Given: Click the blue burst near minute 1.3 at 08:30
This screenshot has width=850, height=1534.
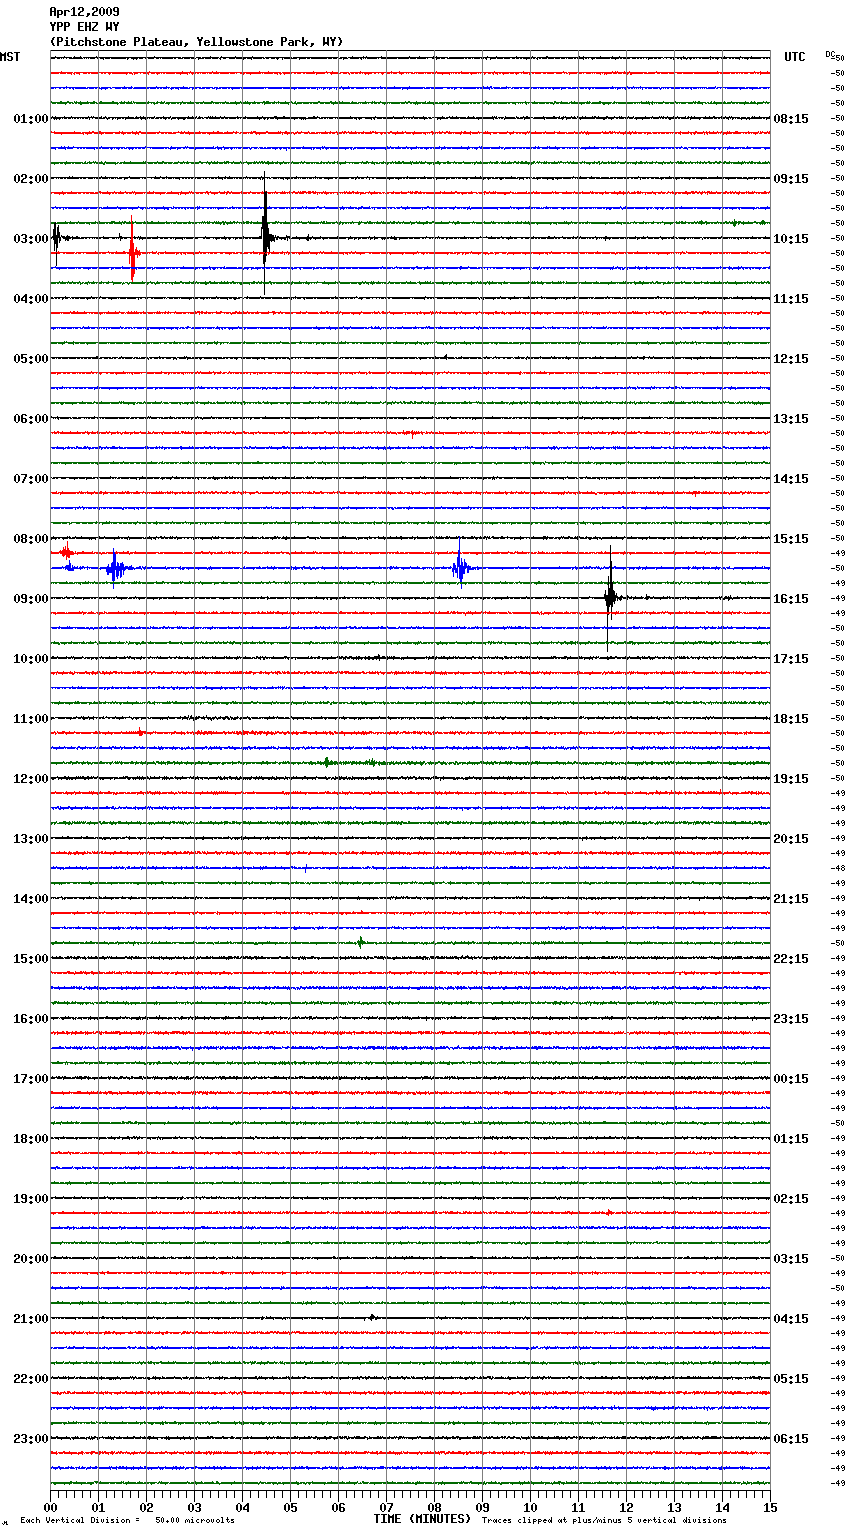Looking at the screenshot, I should (116, 569).
